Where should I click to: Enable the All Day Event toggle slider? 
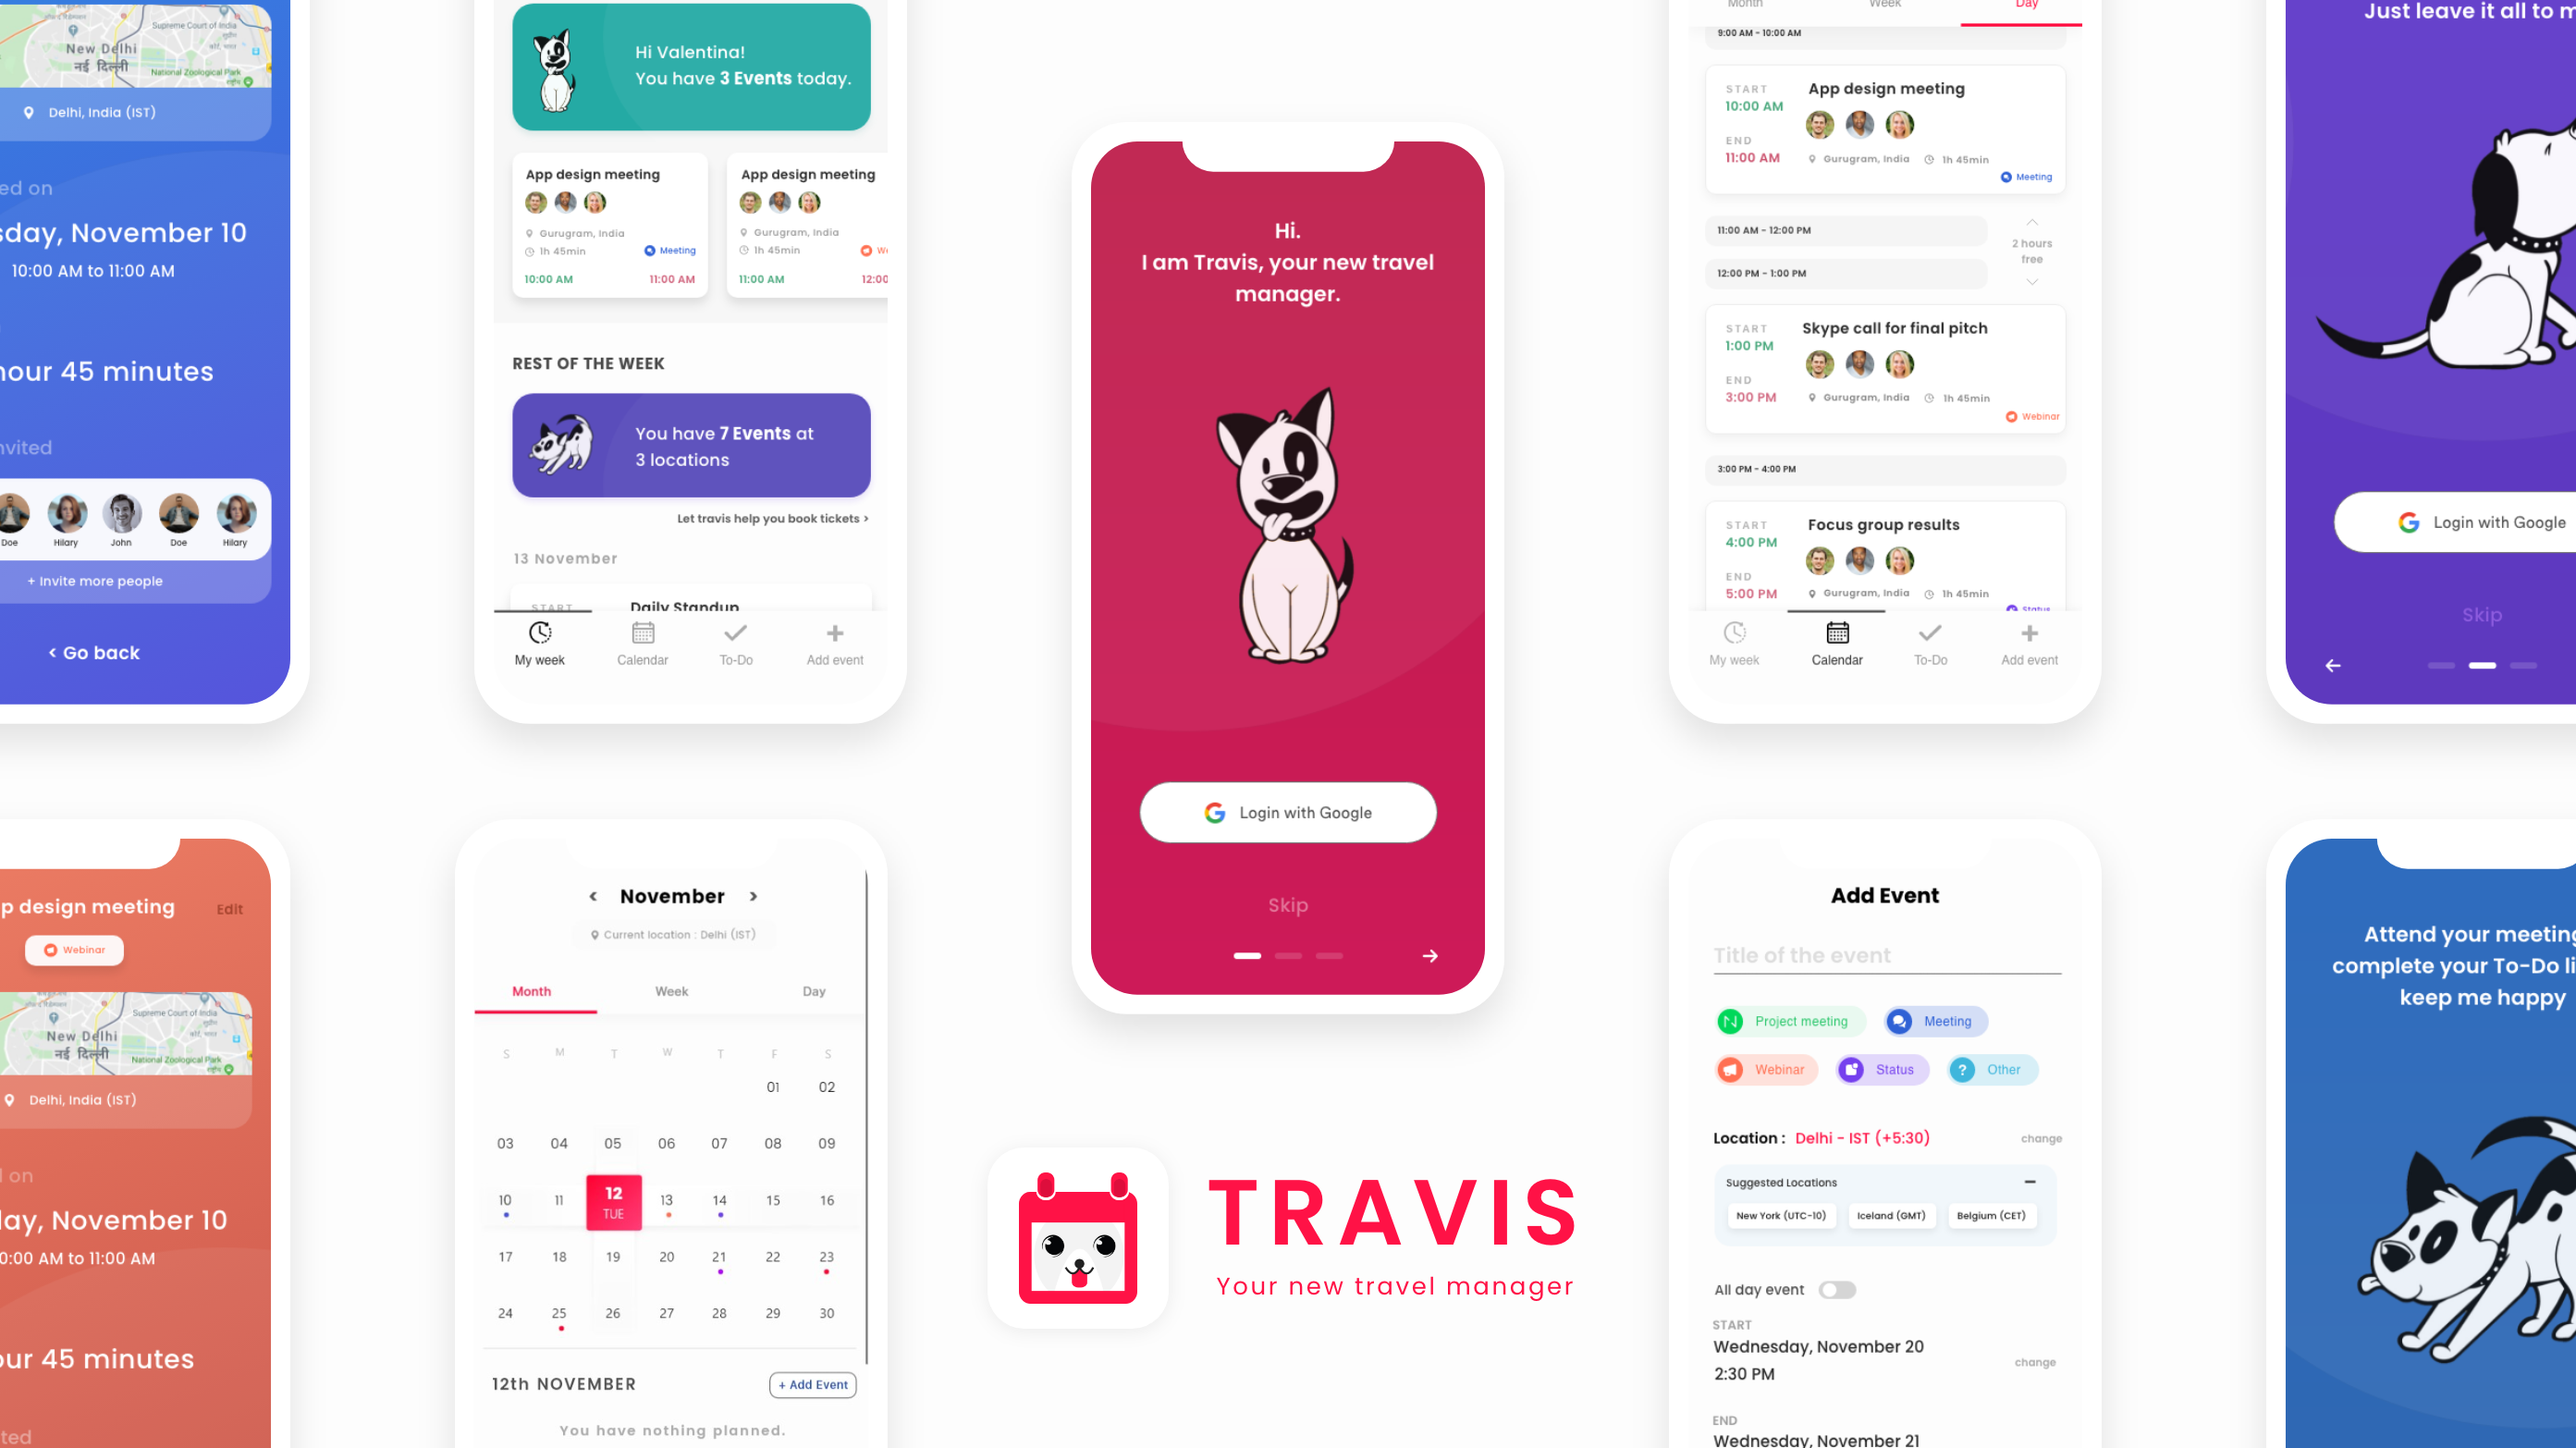1836,1287
